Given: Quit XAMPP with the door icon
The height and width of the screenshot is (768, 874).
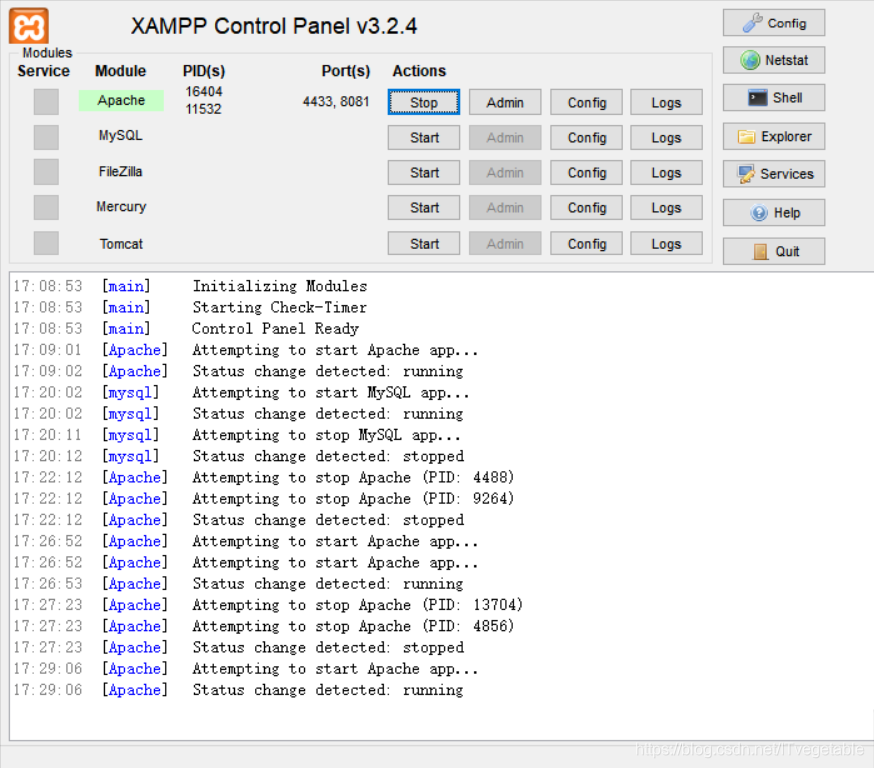Looking at the screenshot, I should 774,251.
